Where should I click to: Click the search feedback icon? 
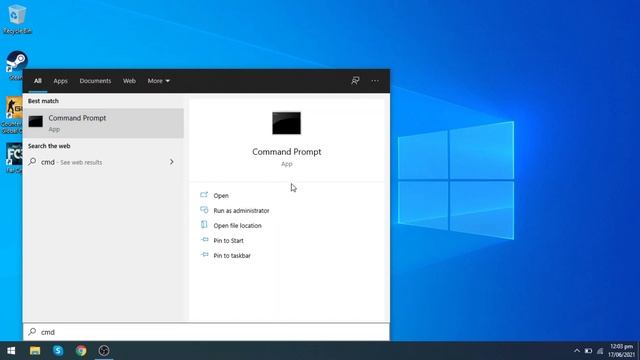[355, 81]
